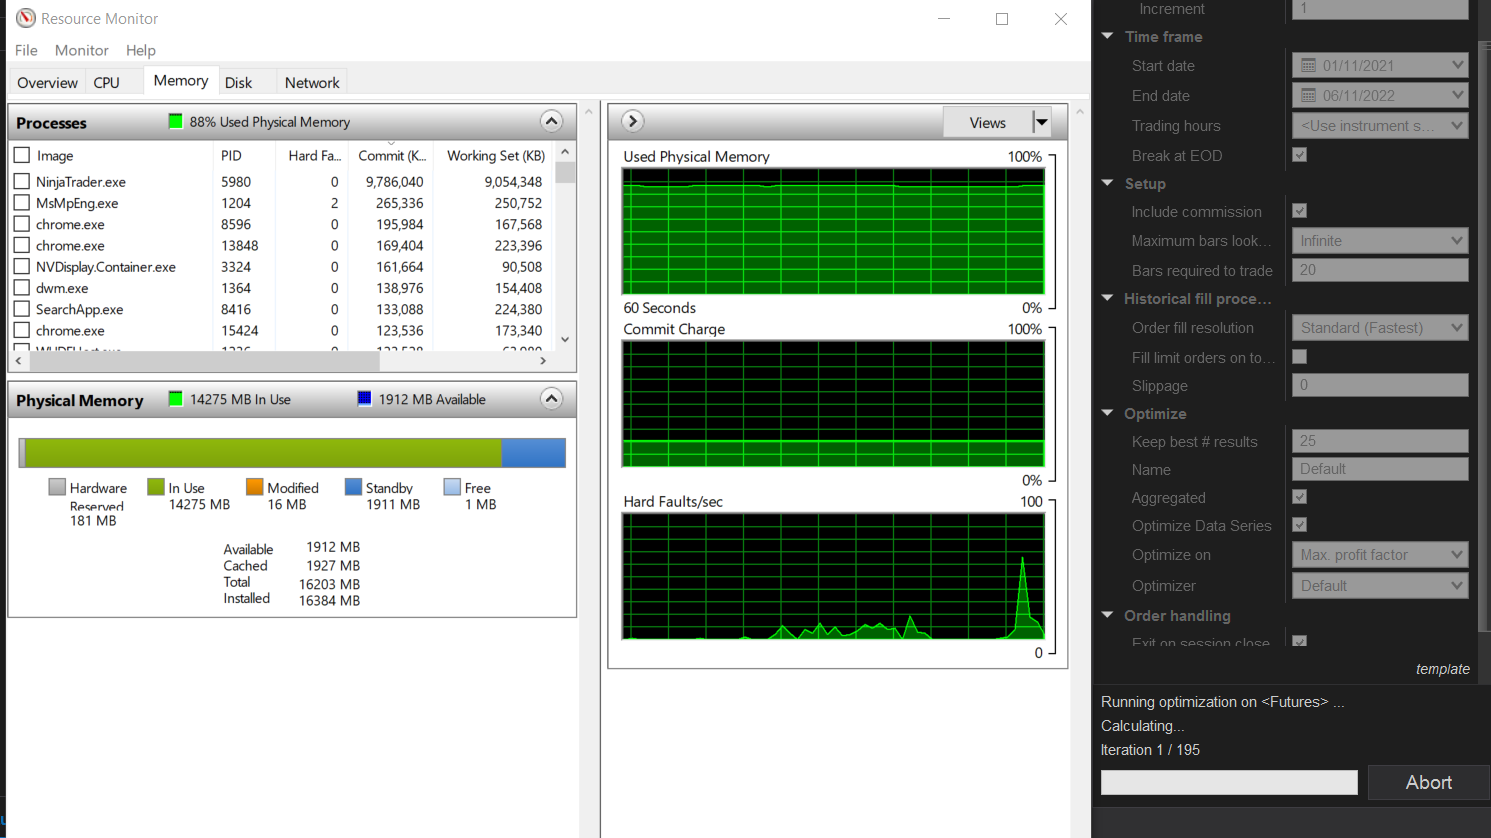1491x838 pixels.
Task: Click the blue Standby legend swatch
Action: pos(353,487)
